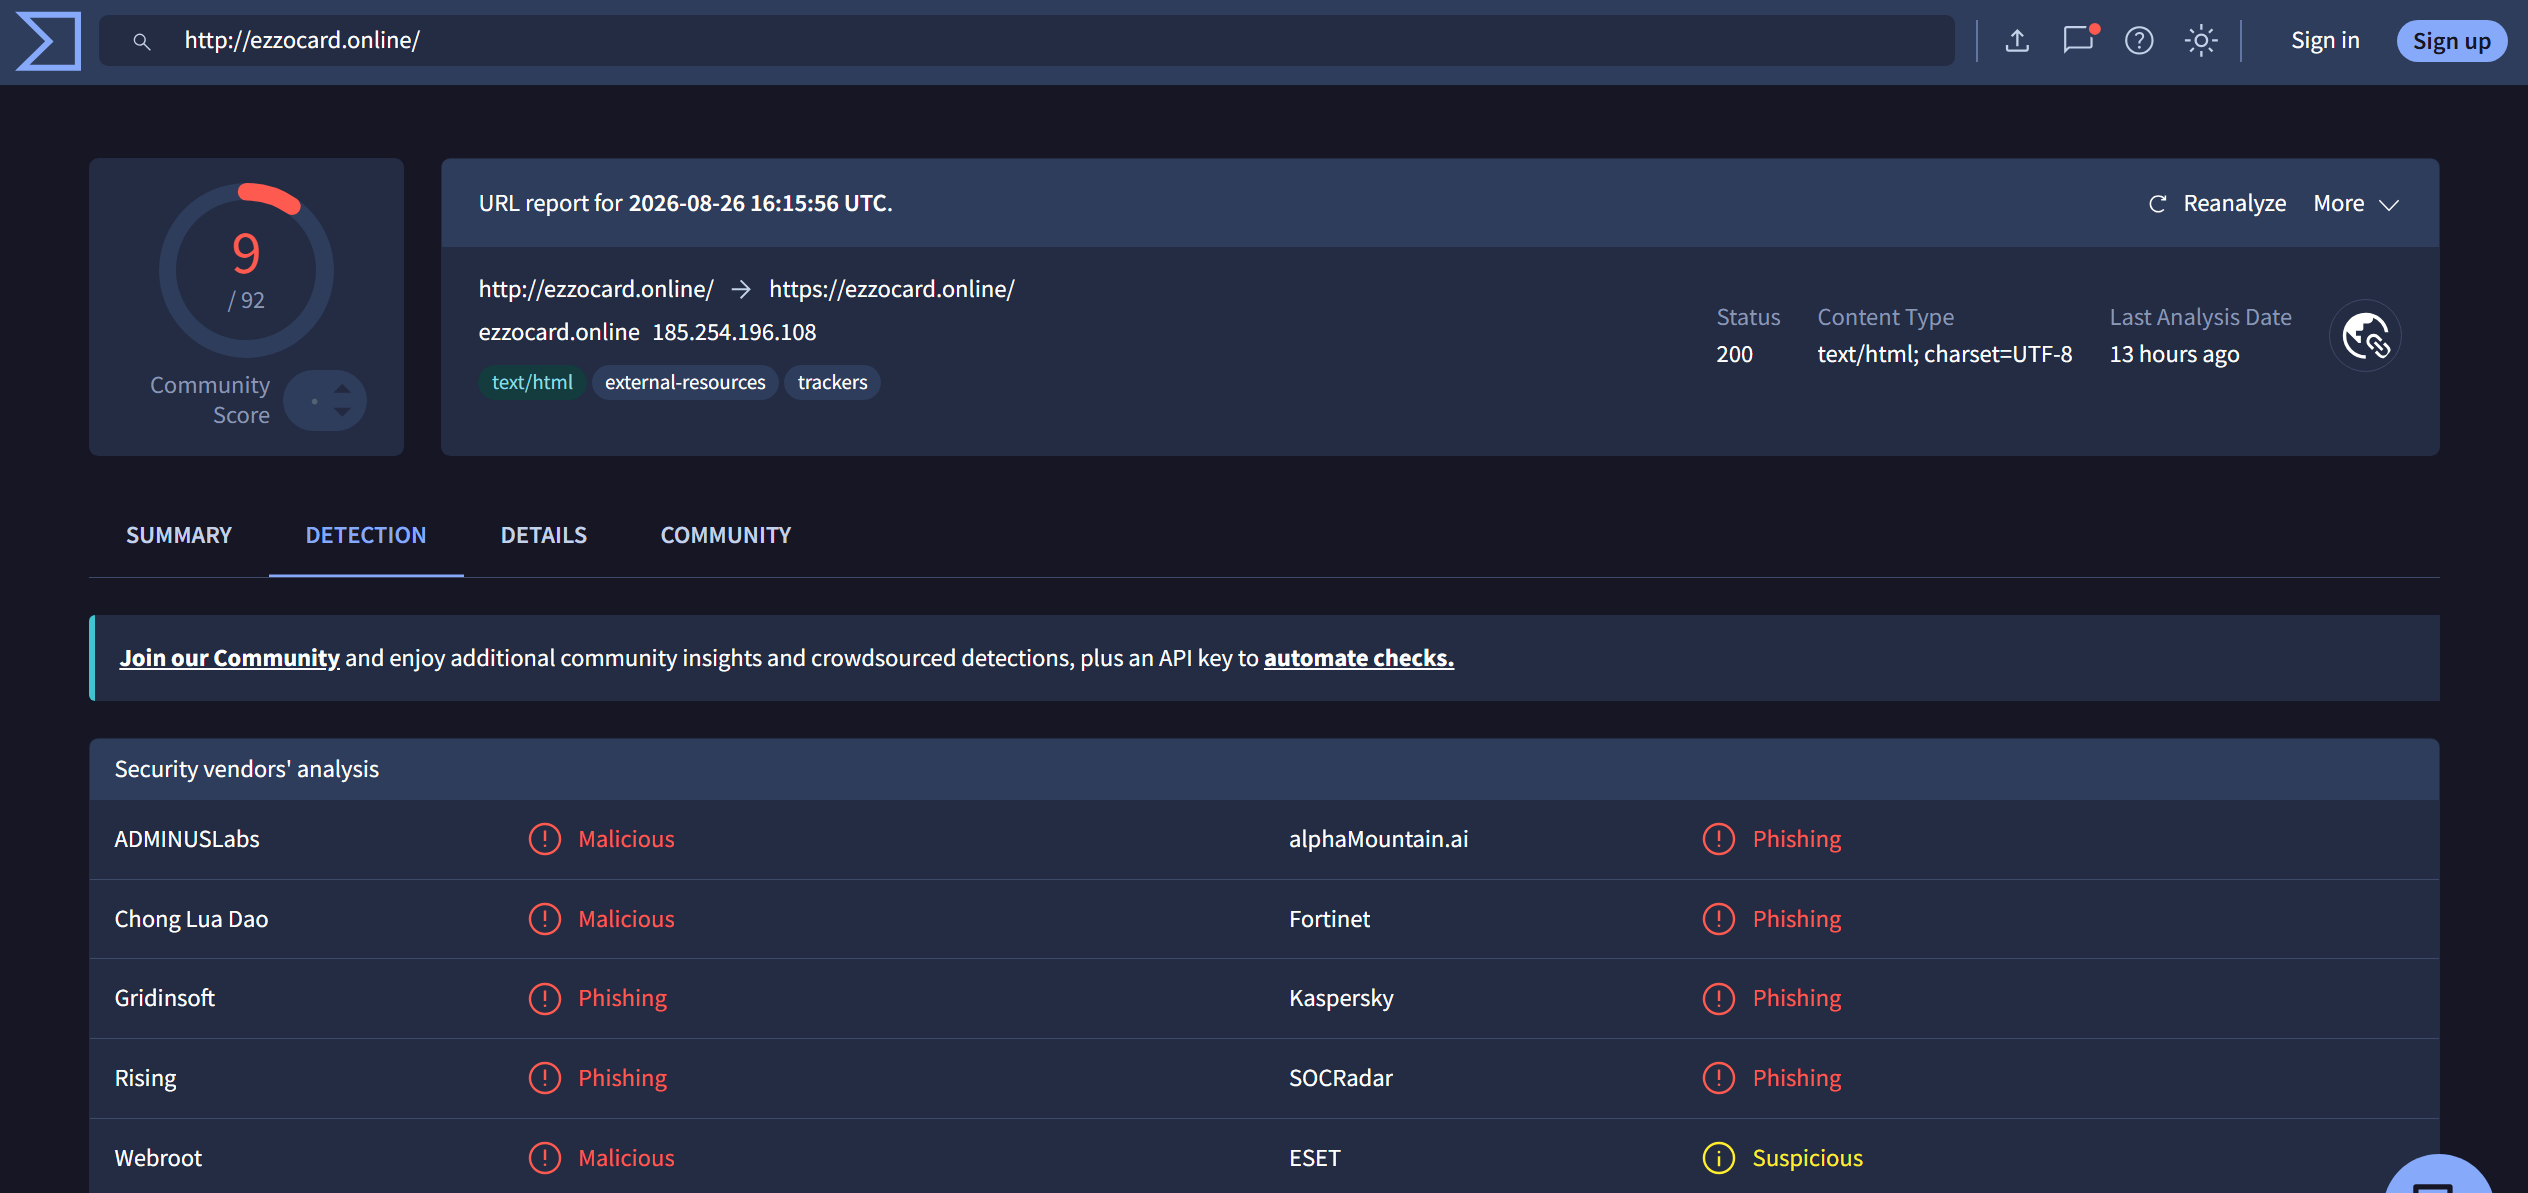
Task: Click the '13 hours ago' analysis date
Action: click(x=2174, y=353)
